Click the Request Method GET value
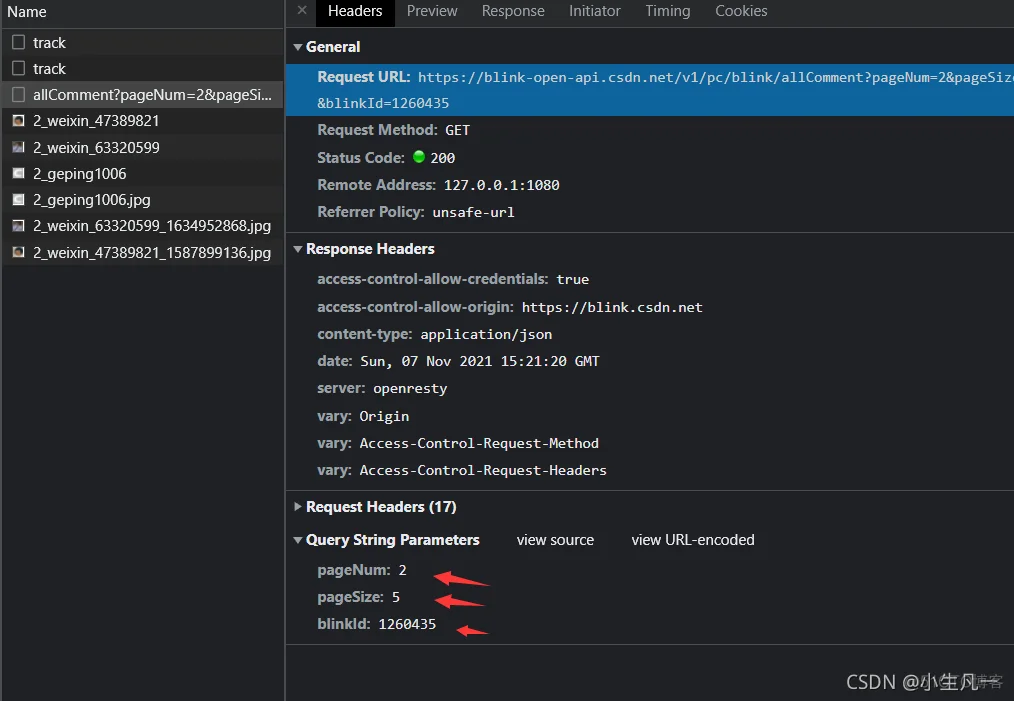Screen dimensions: 1014x701 pyautogui.click(x=457, y=131)
